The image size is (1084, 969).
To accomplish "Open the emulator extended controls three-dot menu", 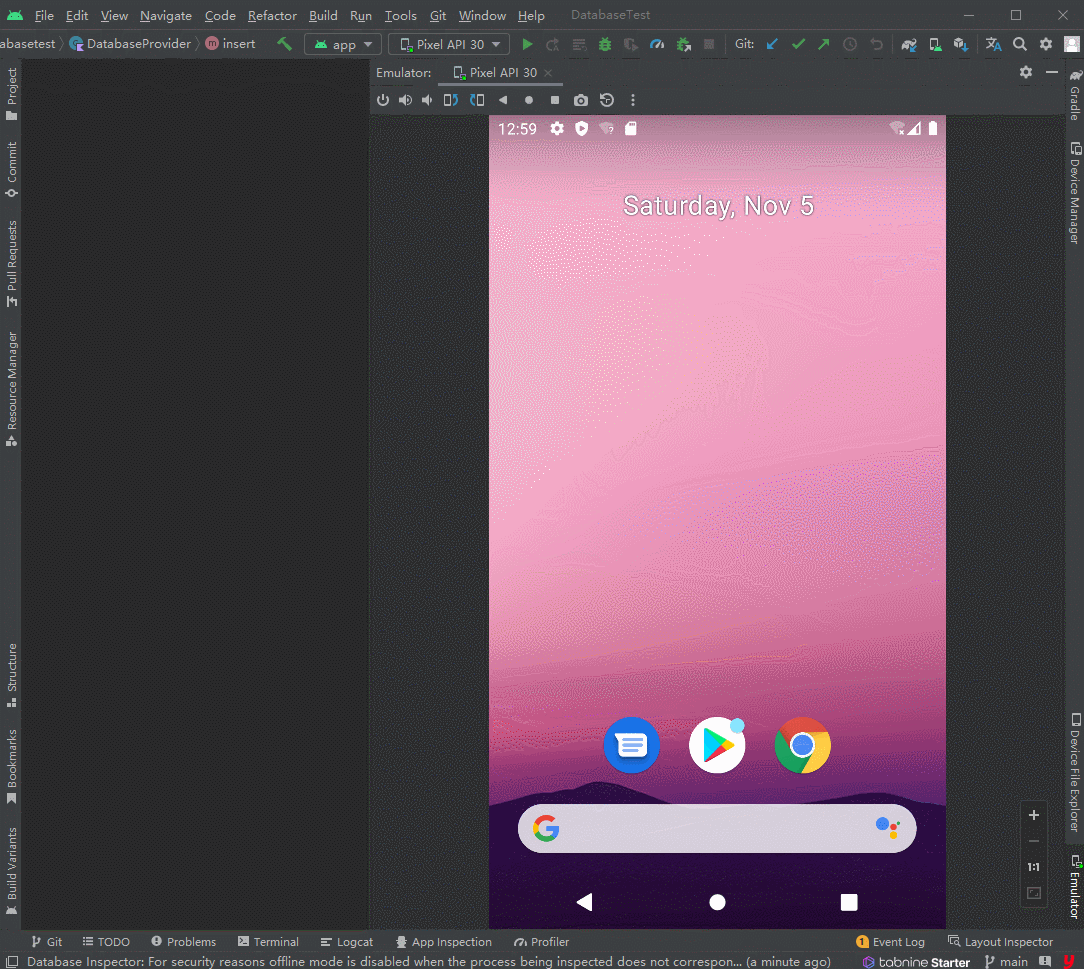I will 633,100.
